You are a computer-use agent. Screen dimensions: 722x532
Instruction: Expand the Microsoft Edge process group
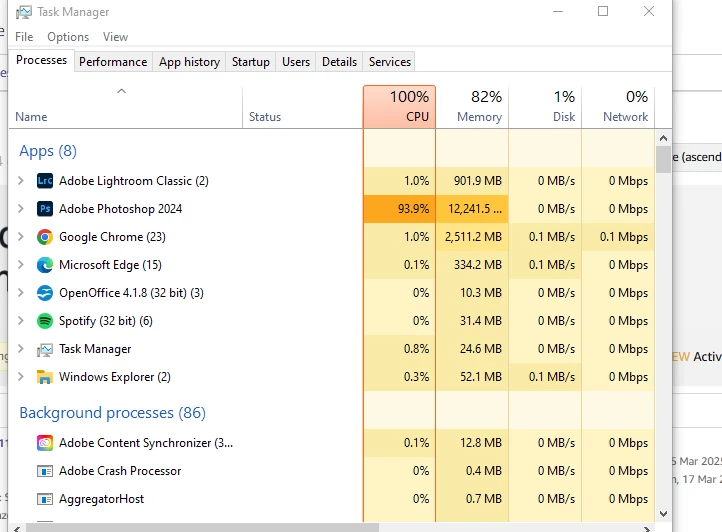pyautogui.click(x=21, y=265)
